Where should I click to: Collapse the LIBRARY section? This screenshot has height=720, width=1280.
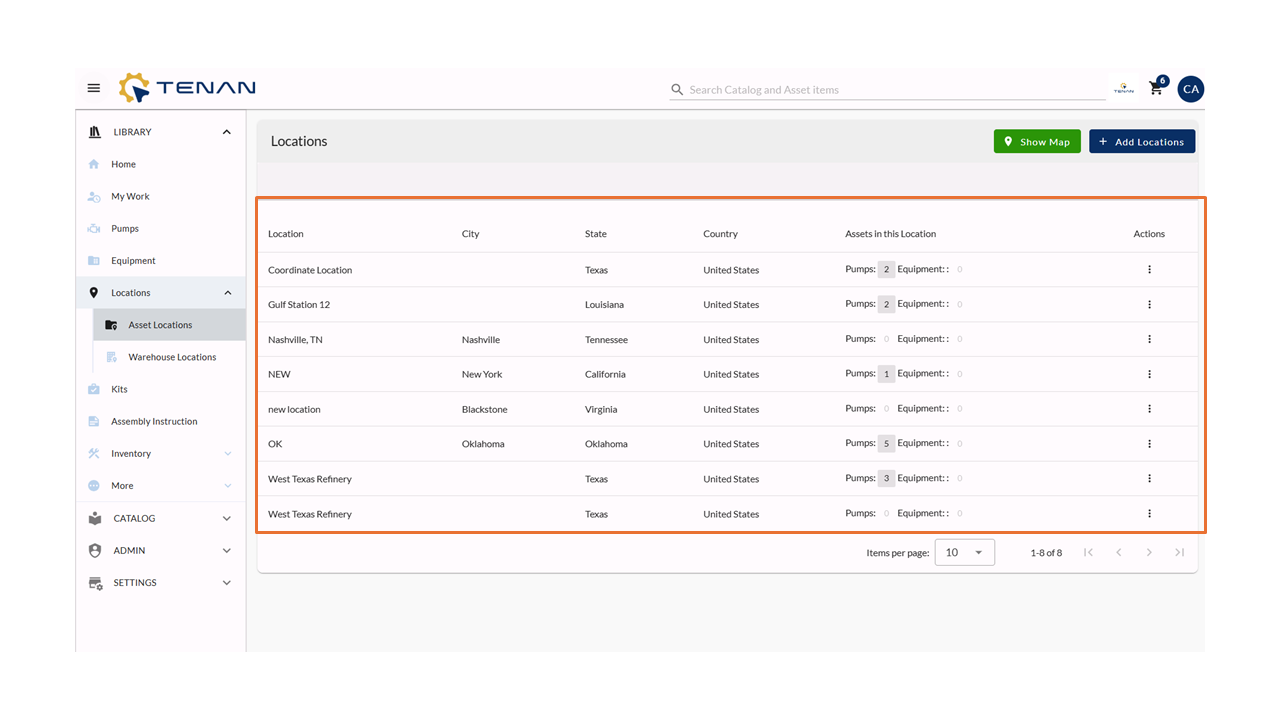tap(226, 132)
